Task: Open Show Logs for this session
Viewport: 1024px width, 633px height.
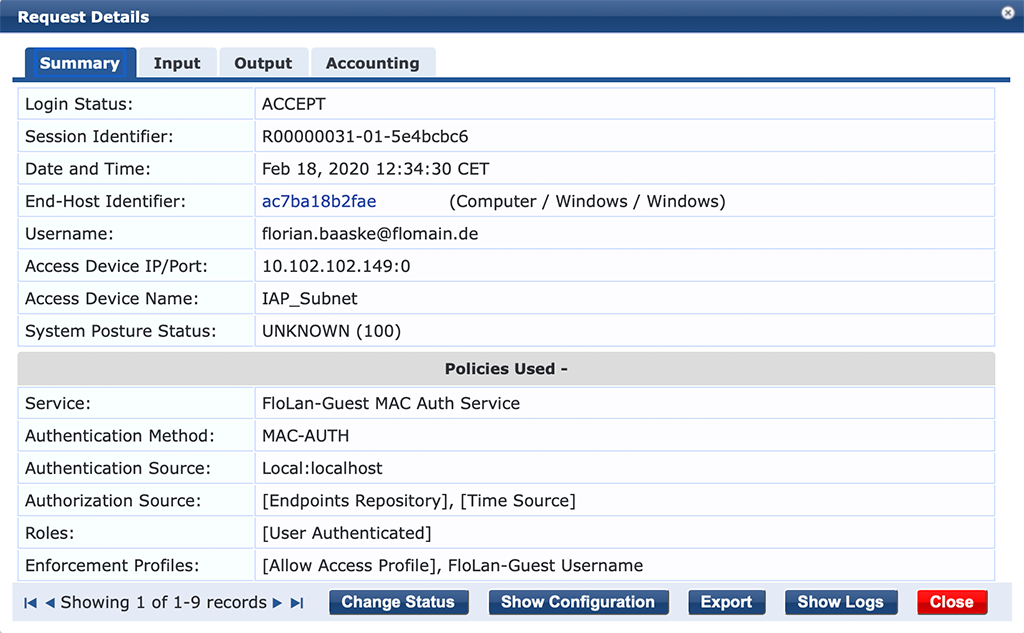Action: coord(840,602)
